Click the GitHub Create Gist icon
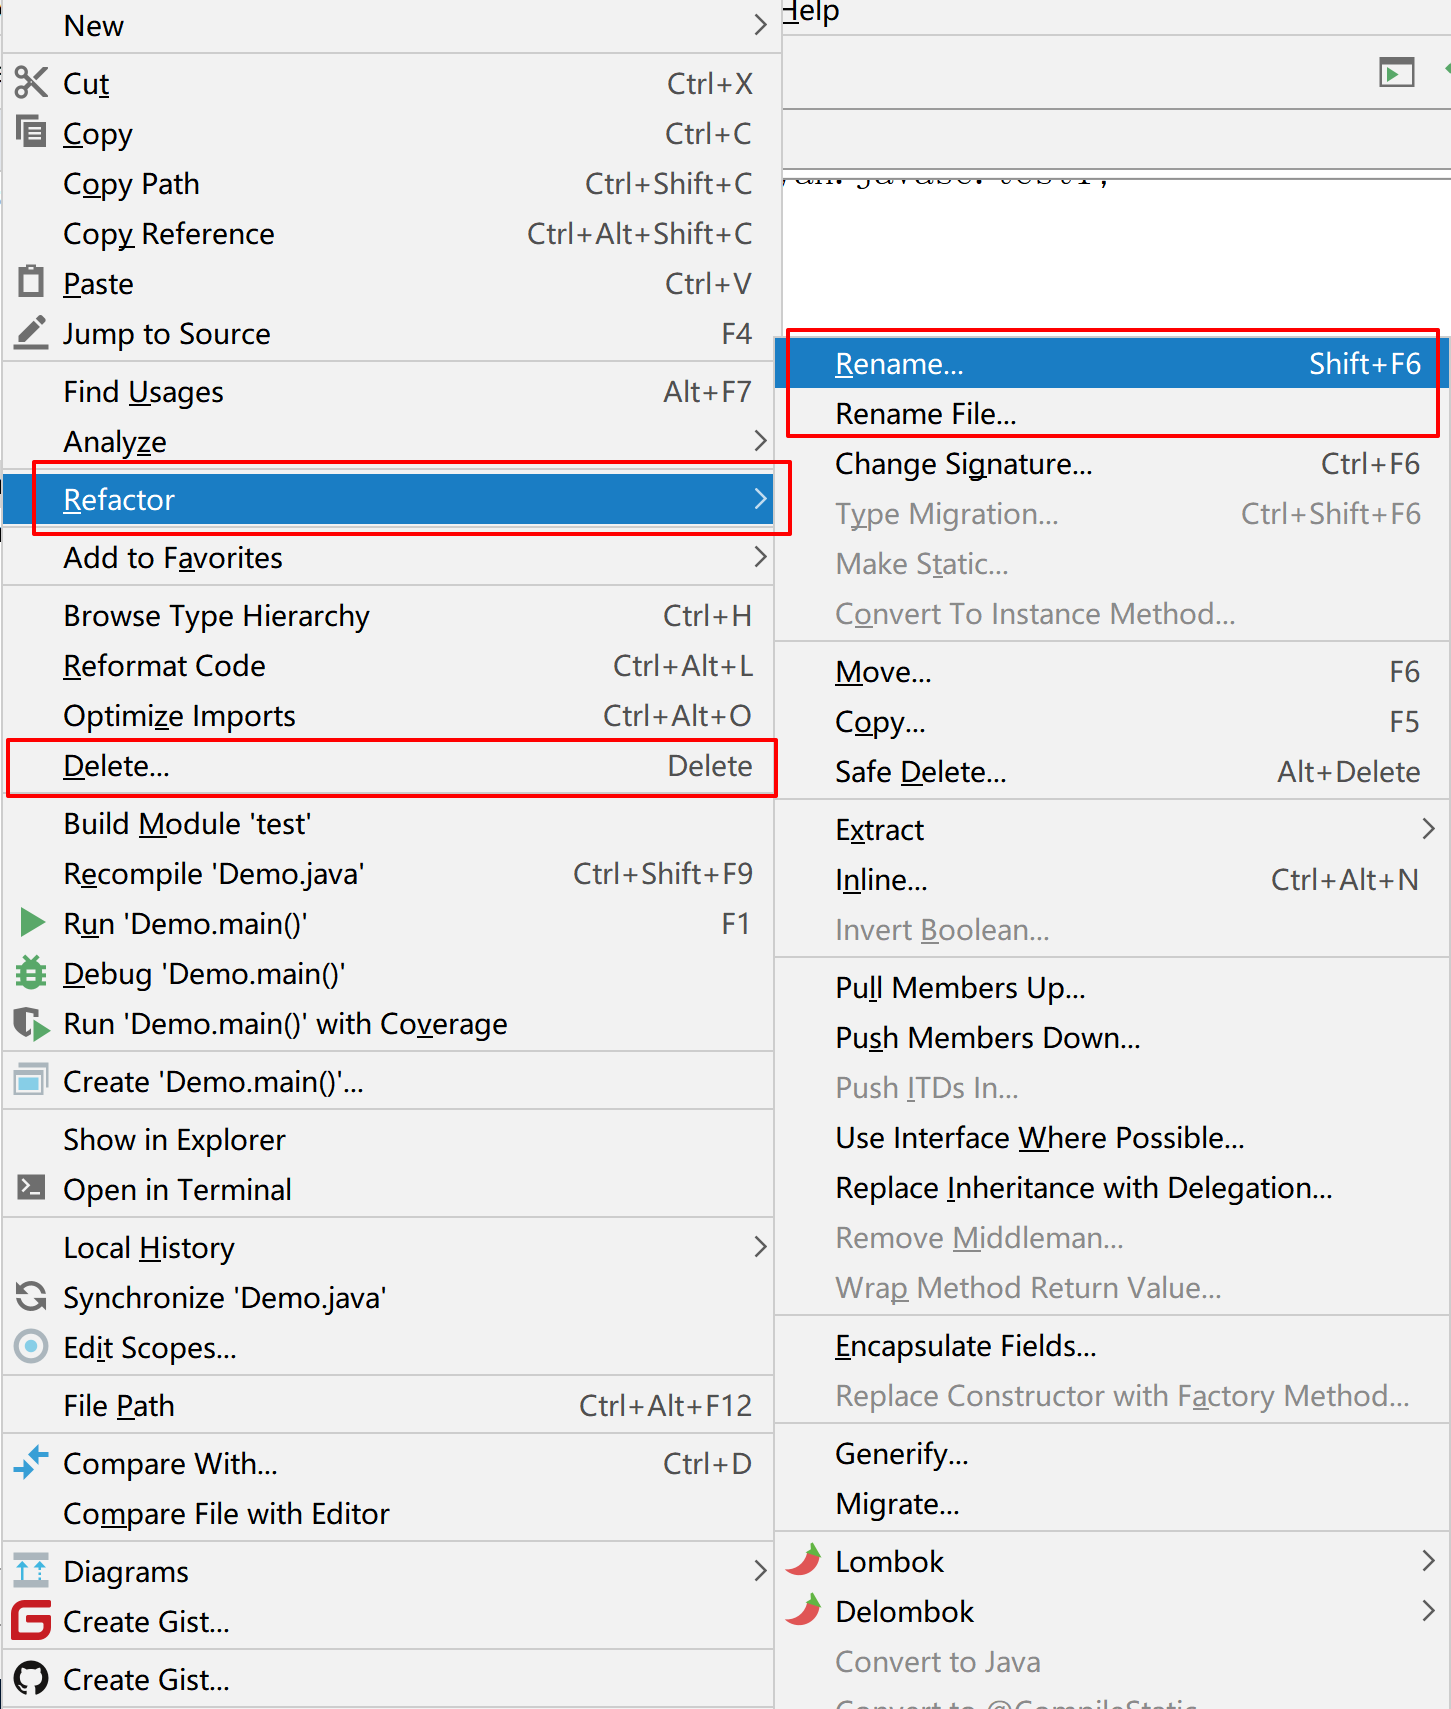Image resolution: width=1451 pixels, height=1709 pixels. click(31, 1678)
